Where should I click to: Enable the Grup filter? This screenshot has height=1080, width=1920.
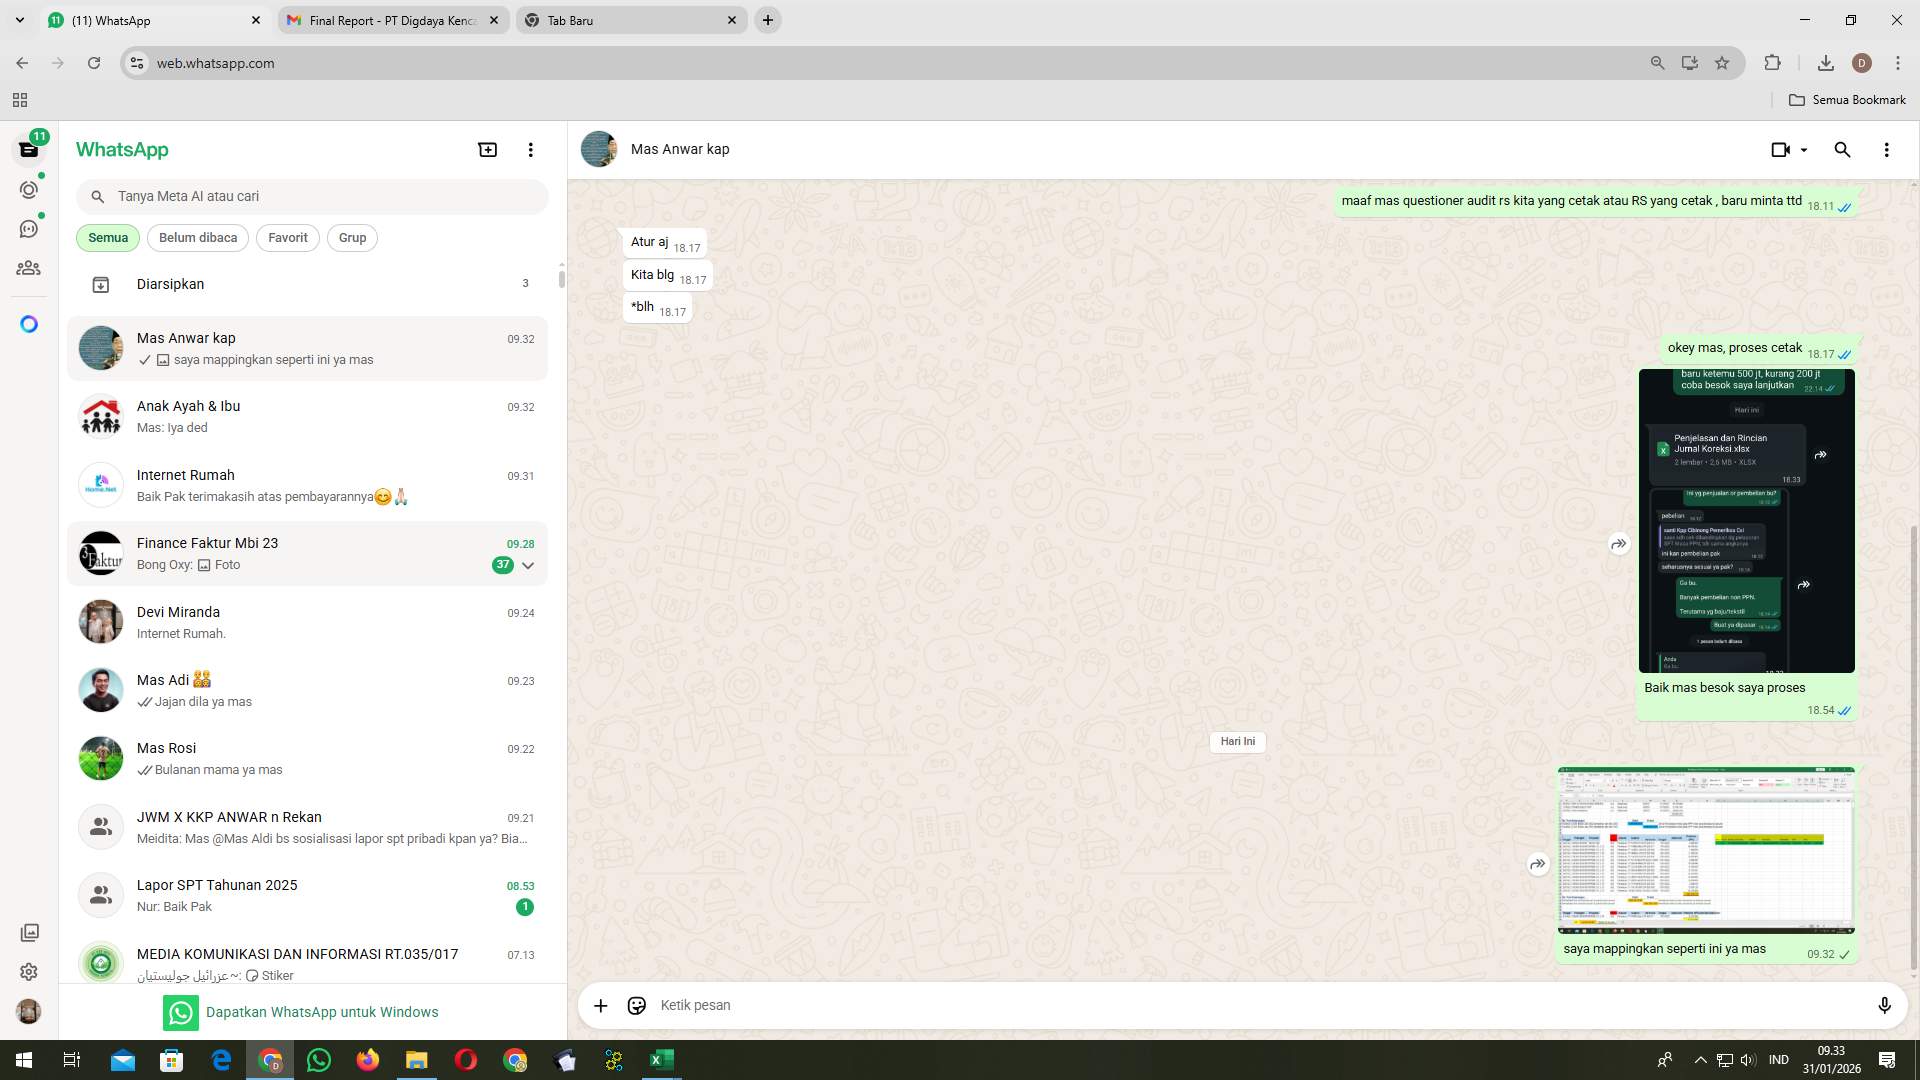(352, 237)
